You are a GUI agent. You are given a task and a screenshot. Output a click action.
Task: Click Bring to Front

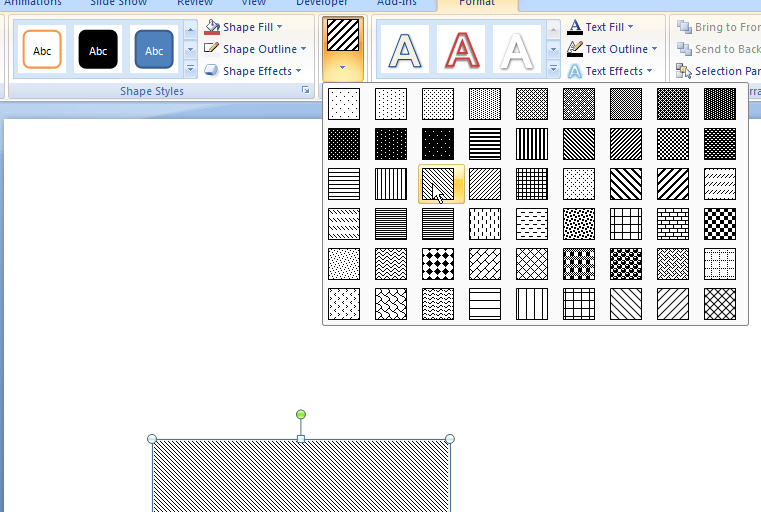(x=718, y=27)
